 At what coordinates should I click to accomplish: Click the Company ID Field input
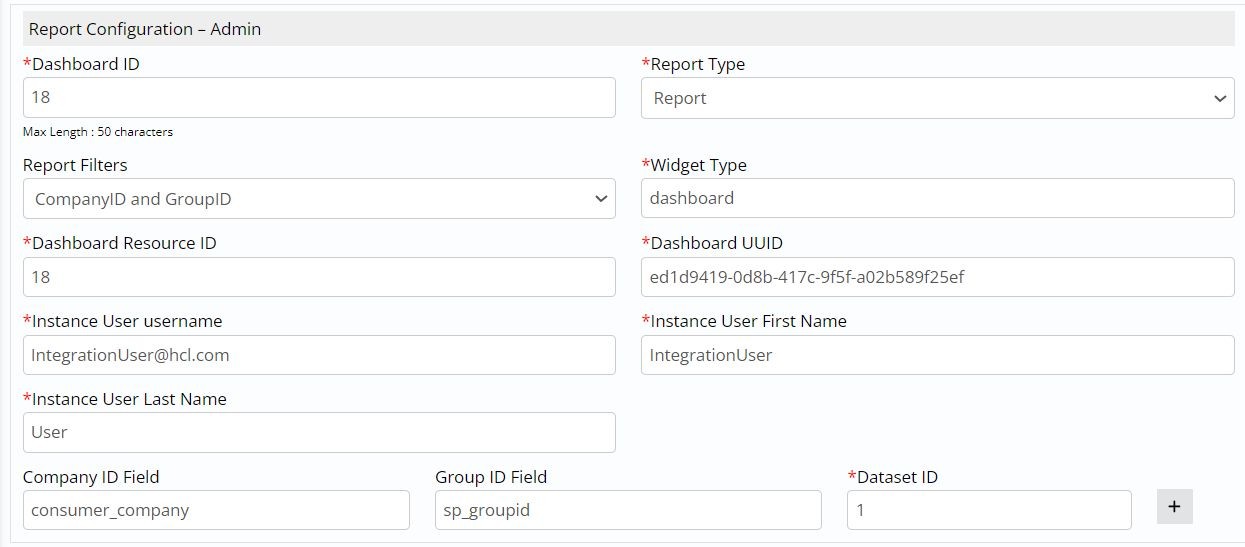[216, 510]
